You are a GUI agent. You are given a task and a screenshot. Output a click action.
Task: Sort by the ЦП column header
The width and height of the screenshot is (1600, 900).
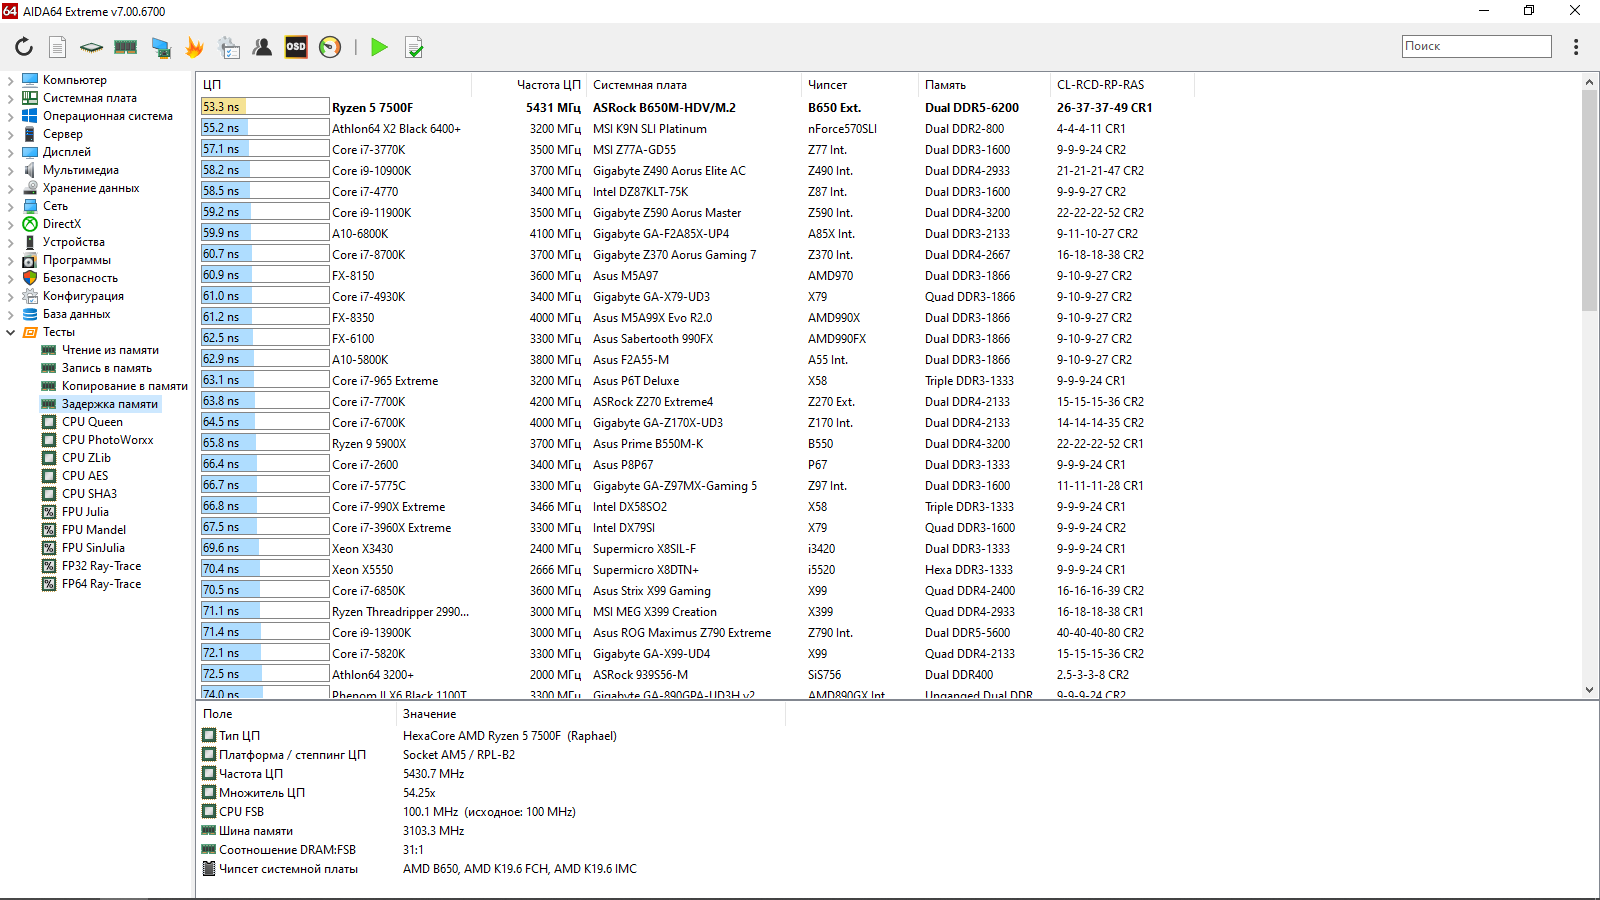(334, 85)
